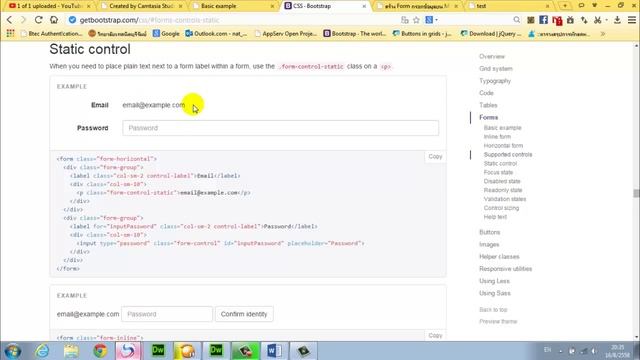Open Helper classes in the sidebar

click(499, 257)
